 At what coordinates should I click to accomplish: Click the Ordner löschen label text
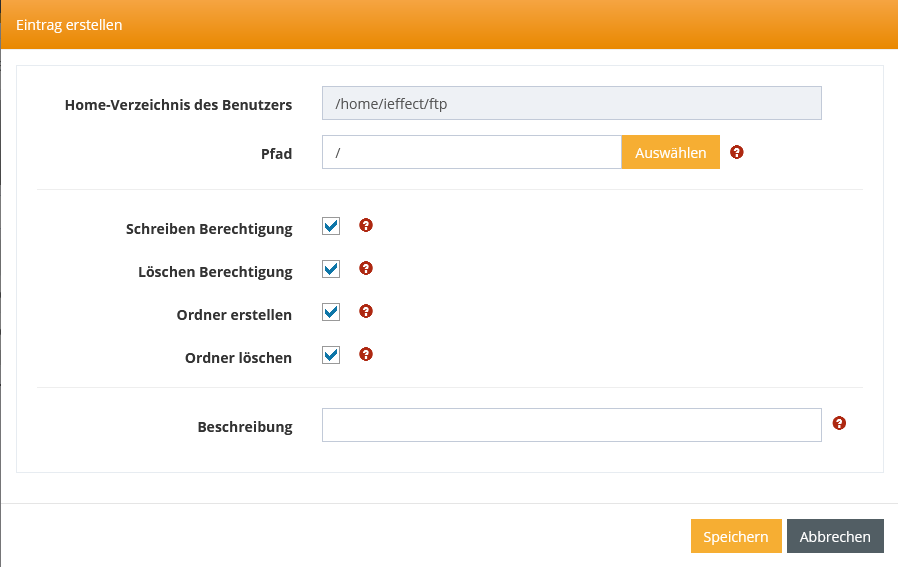click(238, 358)
